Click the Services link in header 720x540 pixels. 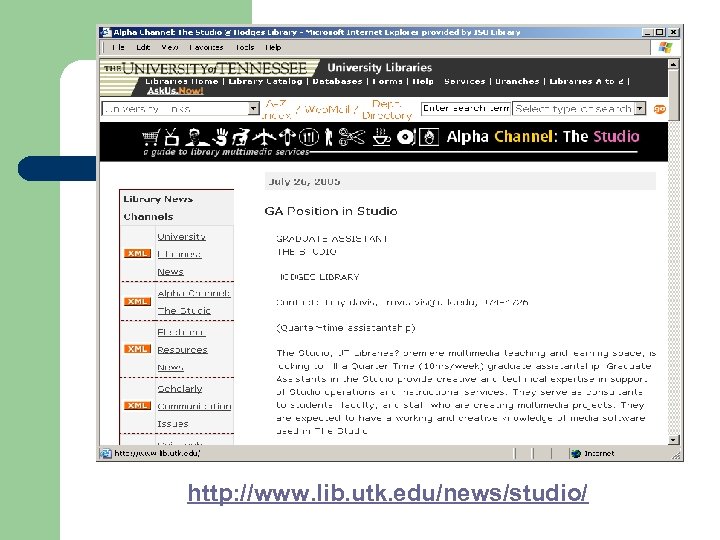coord(464,81)
